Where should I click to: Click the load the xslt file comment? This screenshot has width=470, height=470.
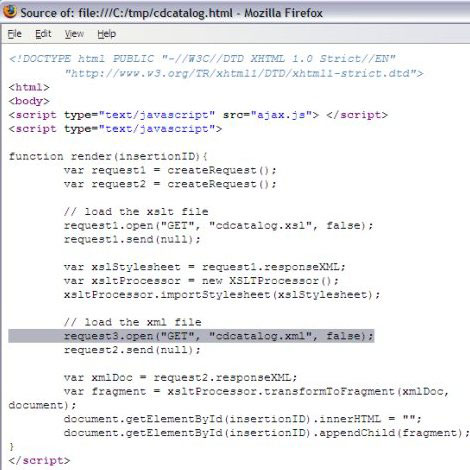(136, 212)
